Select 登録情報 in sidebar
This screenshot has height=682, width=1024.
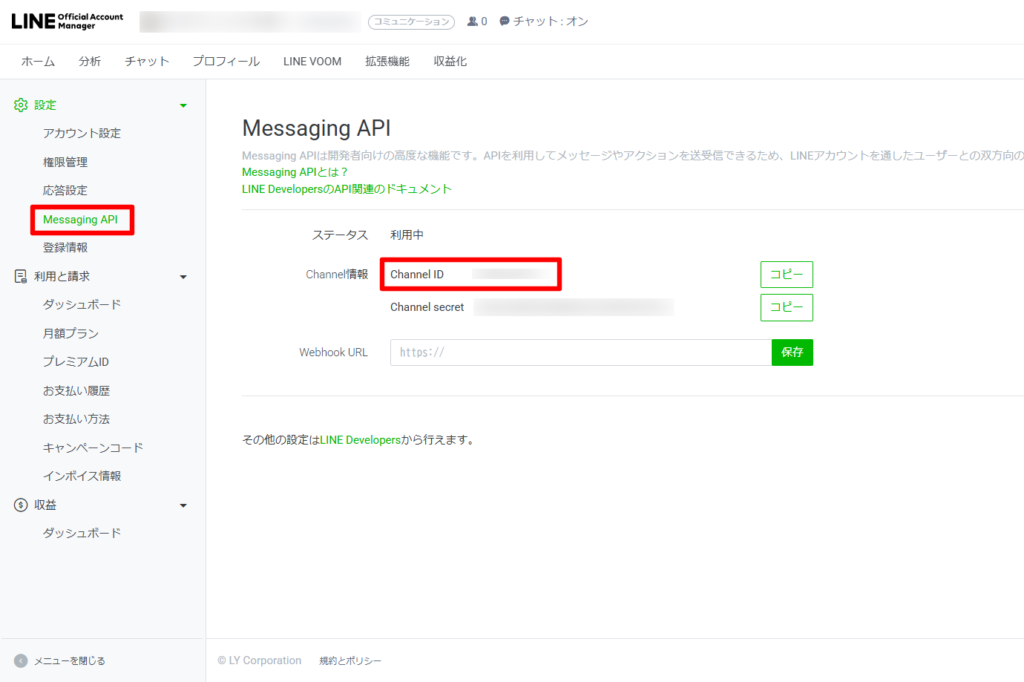click(x=65, y=248)
